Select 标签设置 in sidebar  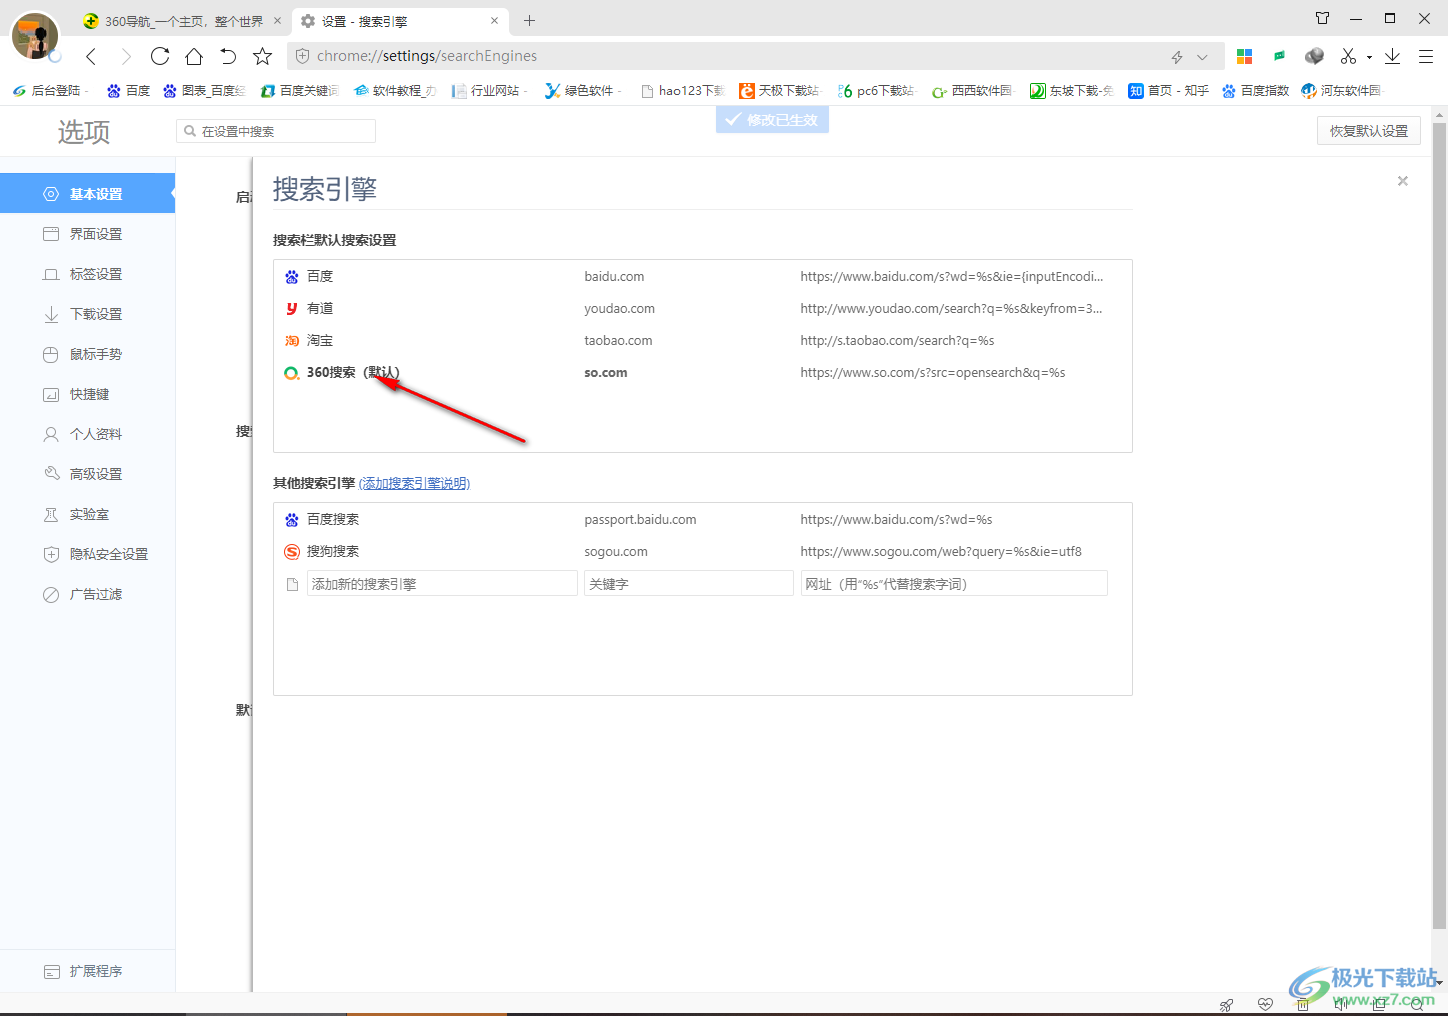coord(87,274)
